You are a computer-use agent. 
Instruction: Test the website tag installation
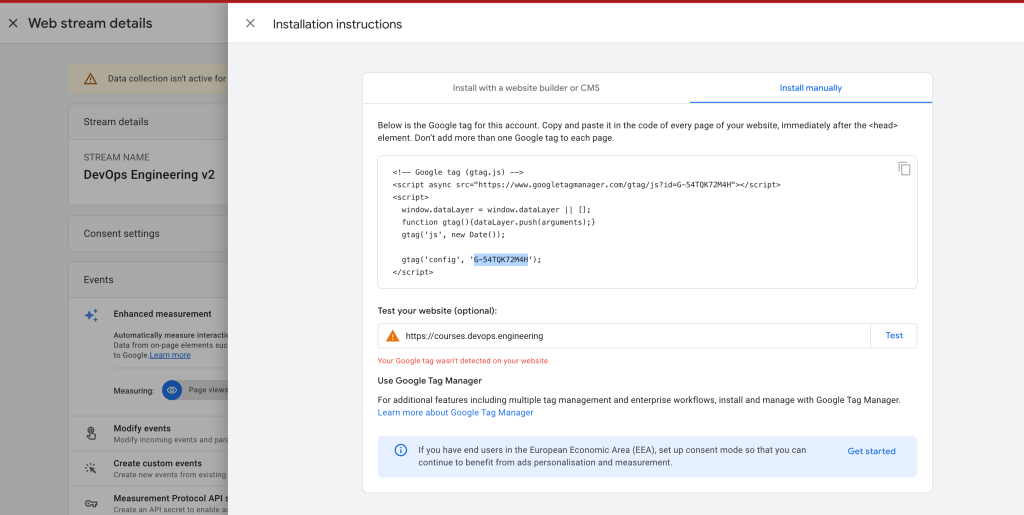893,336
